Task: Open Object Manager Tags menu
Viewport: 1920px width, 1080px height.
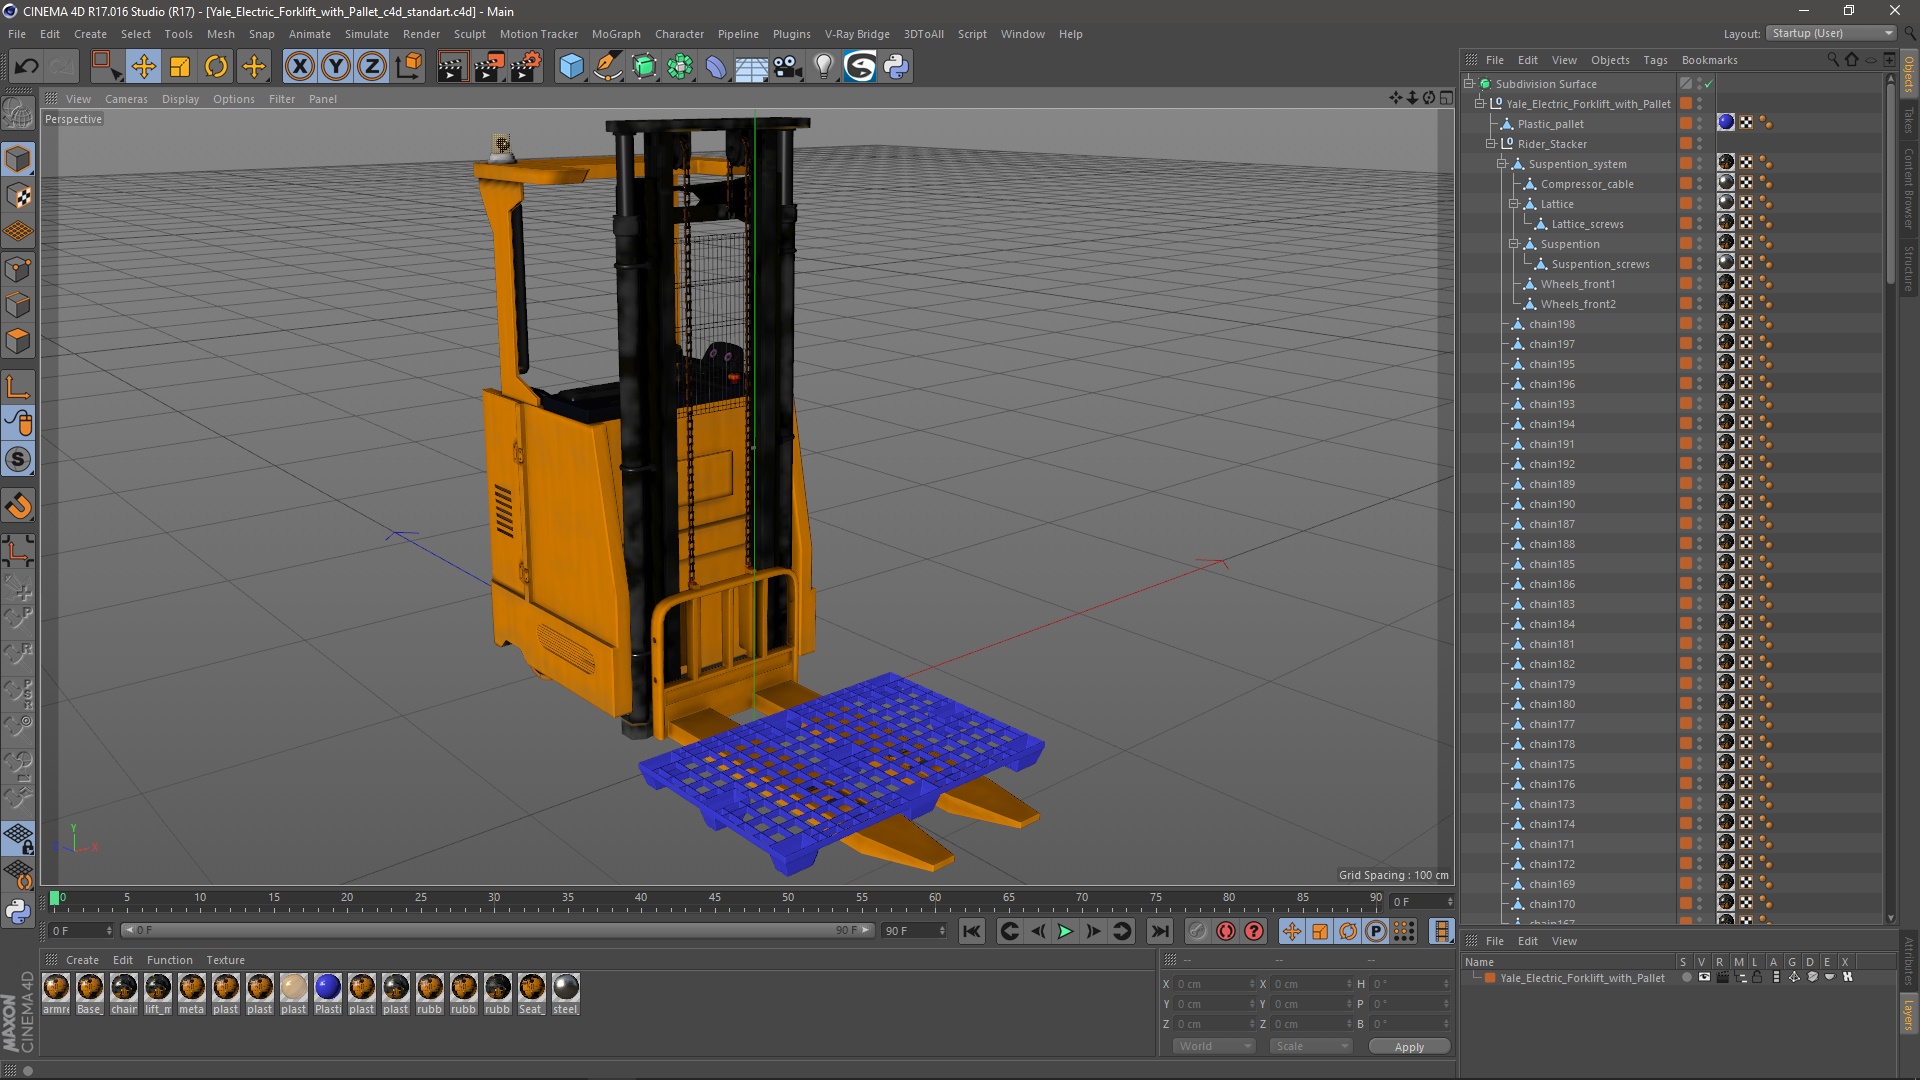Action: [1655, 60]
